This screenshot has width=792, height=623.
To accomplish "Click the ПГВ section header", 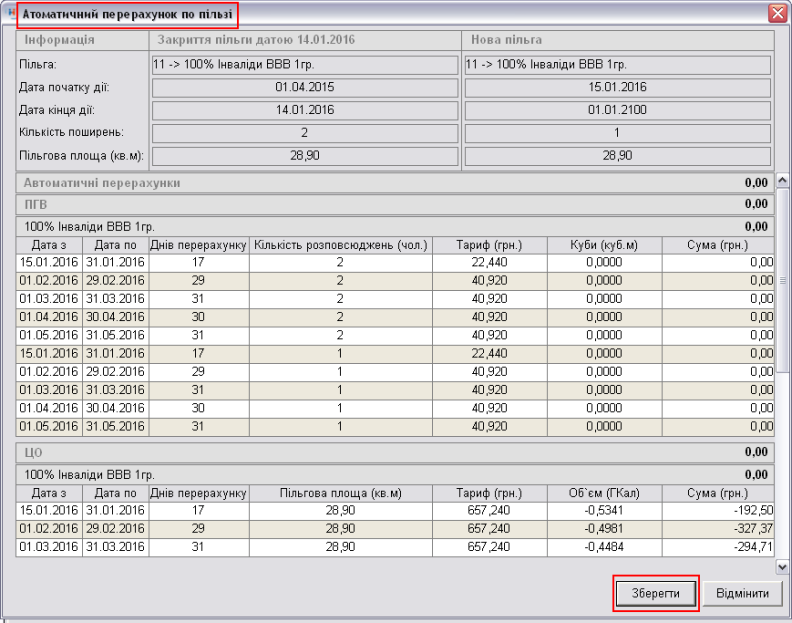I will tap(394, 204).
